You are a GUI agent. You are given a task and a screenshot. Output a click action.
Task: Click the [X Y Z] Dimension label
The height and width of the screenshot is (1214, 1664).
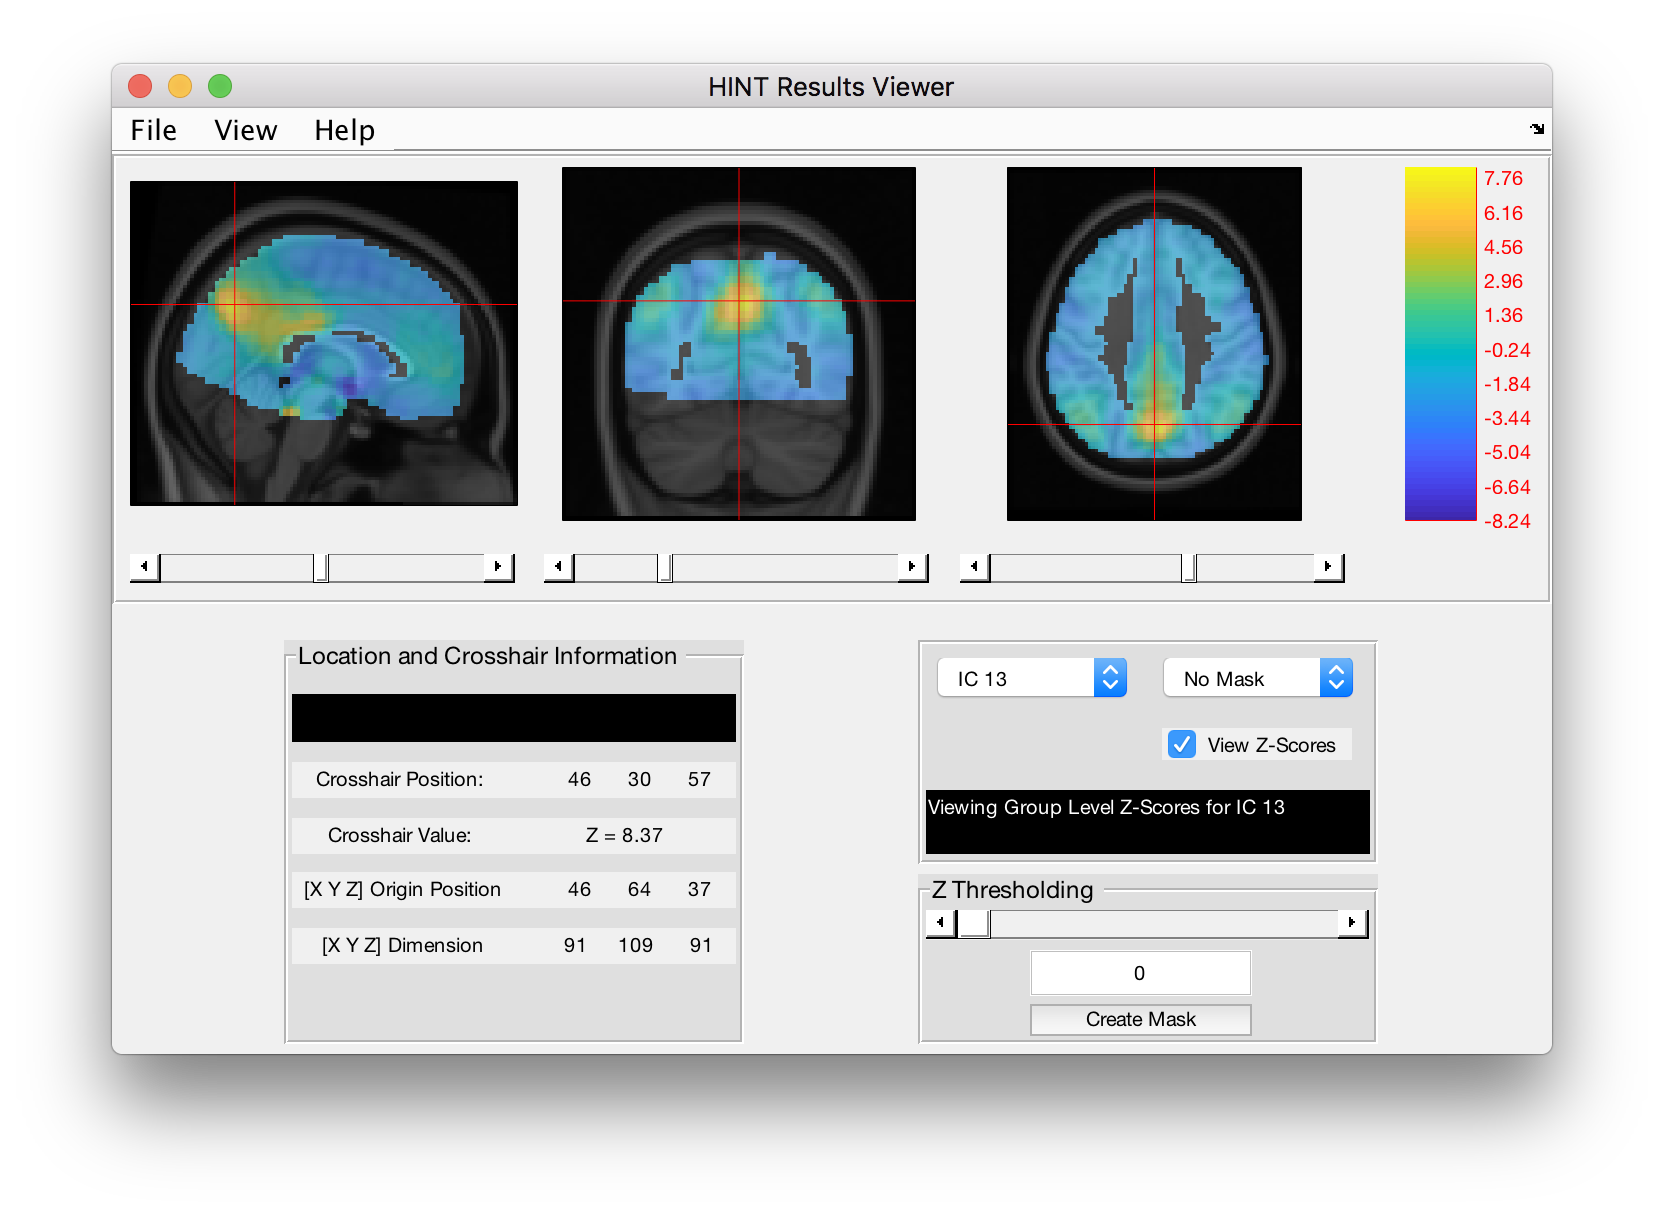tap(402, 945)
